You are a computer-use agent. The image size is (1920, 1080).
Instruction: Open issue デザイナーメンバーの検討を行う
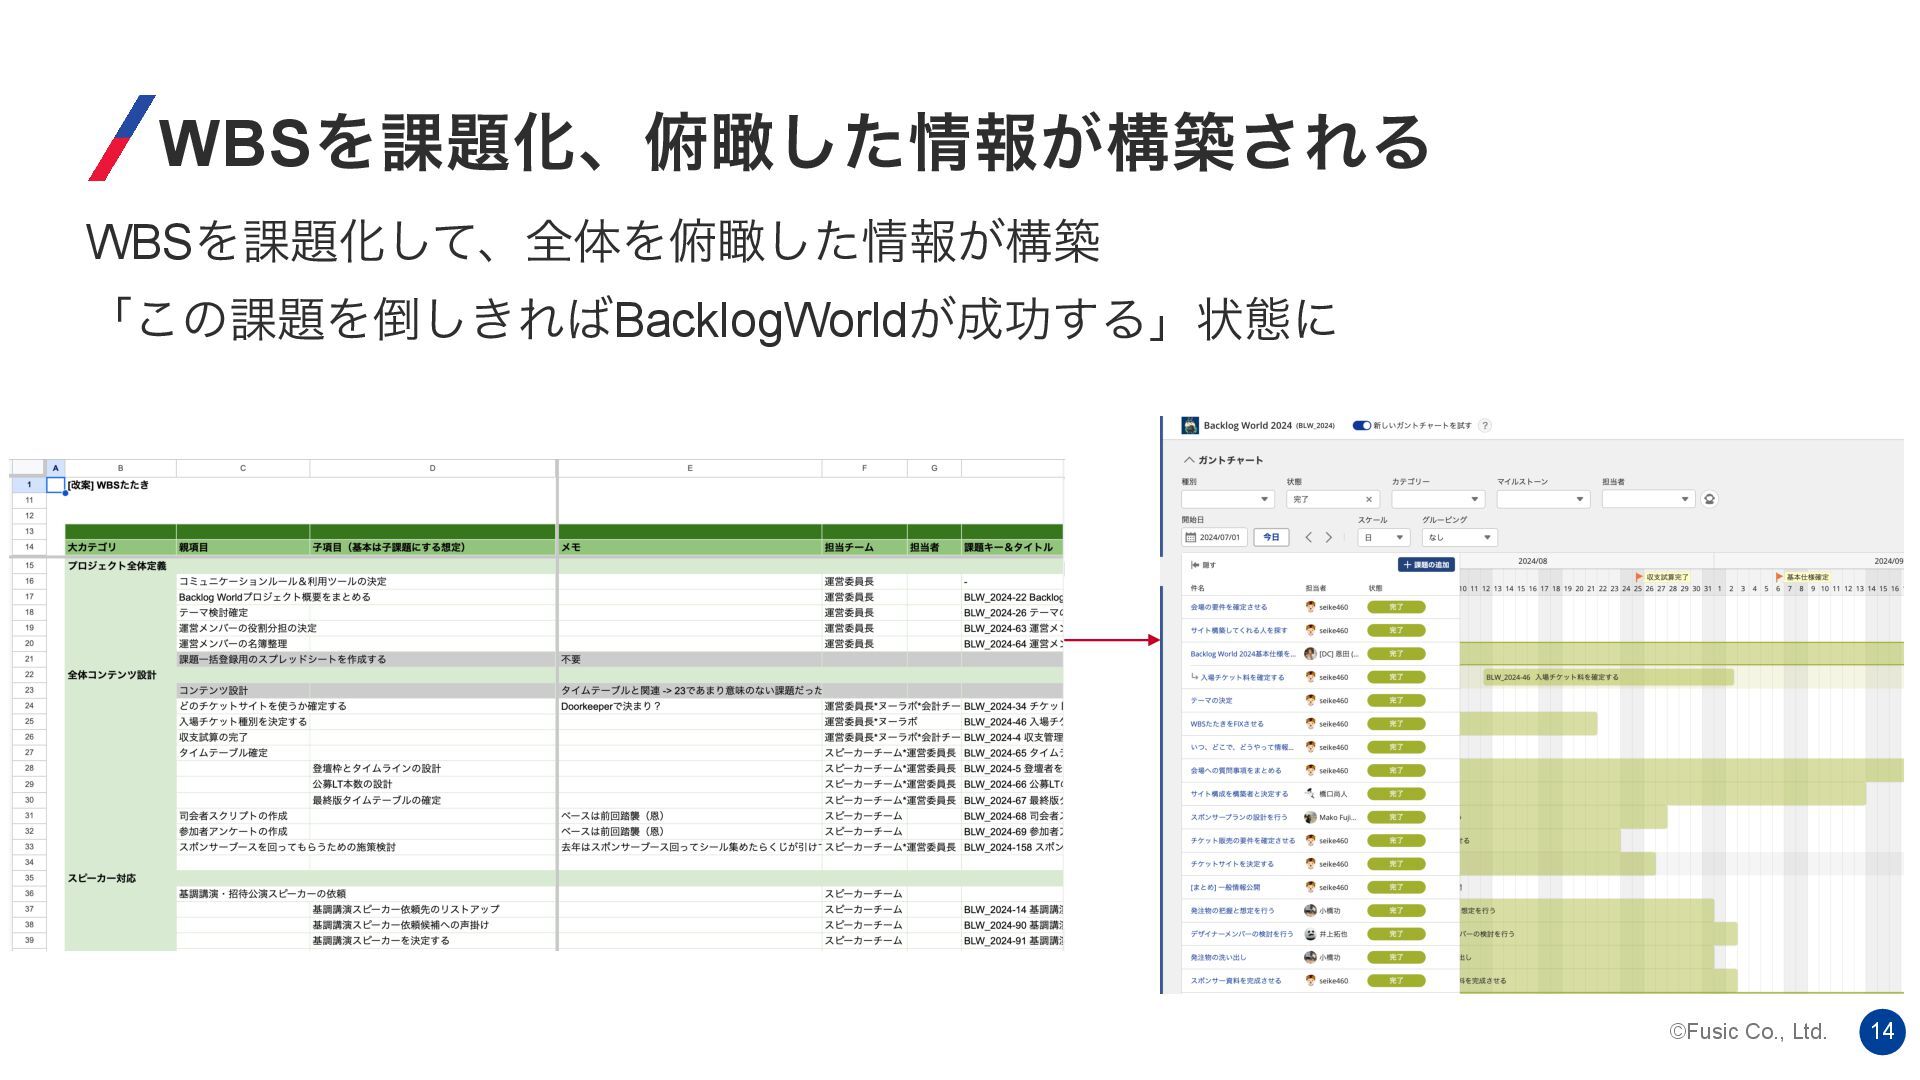1242,934
